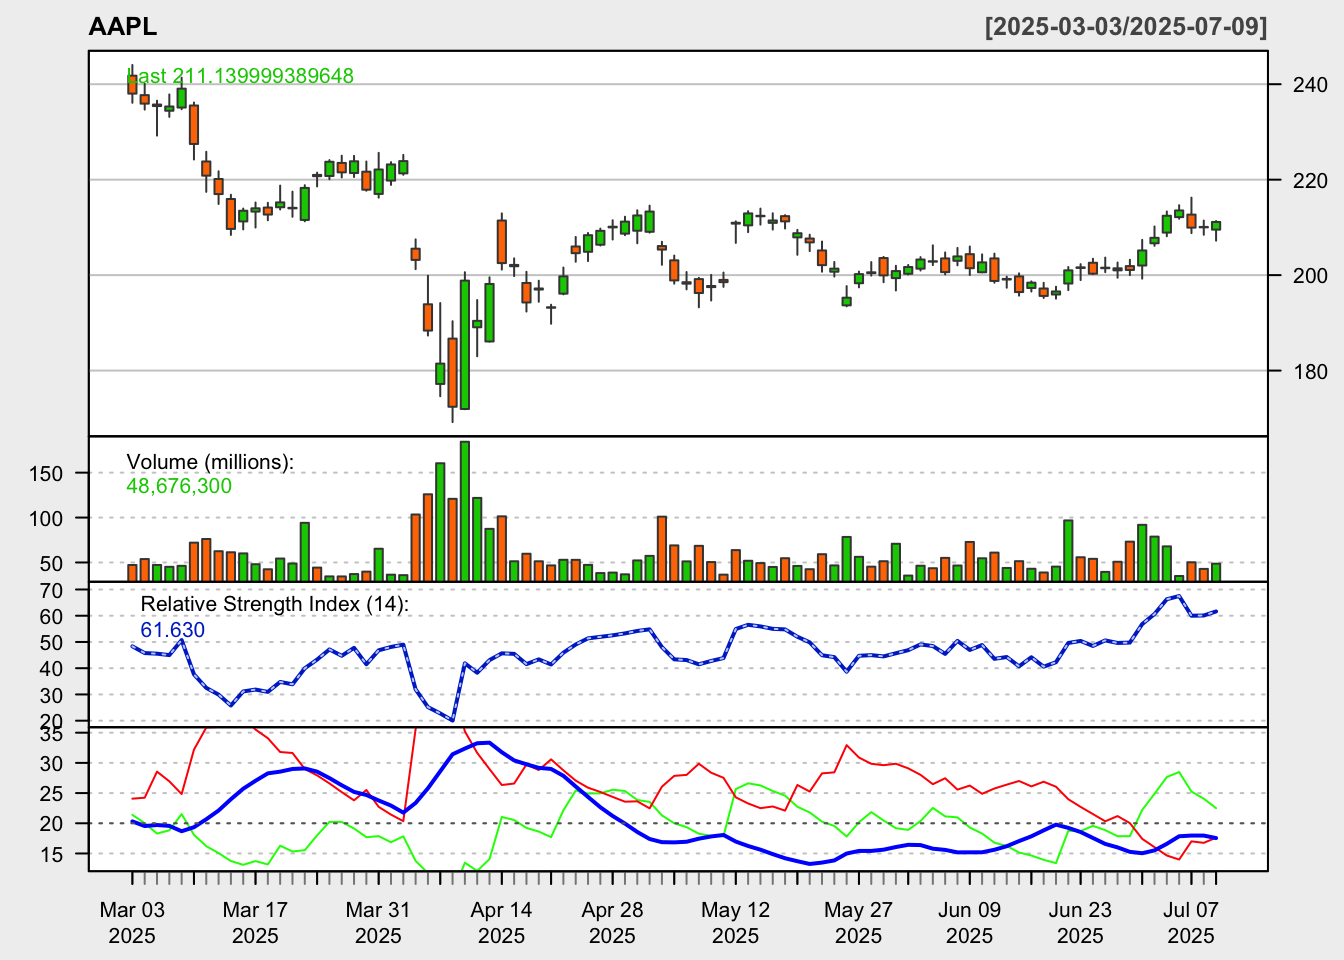Click the 220 price axis label

[1310, 180]
